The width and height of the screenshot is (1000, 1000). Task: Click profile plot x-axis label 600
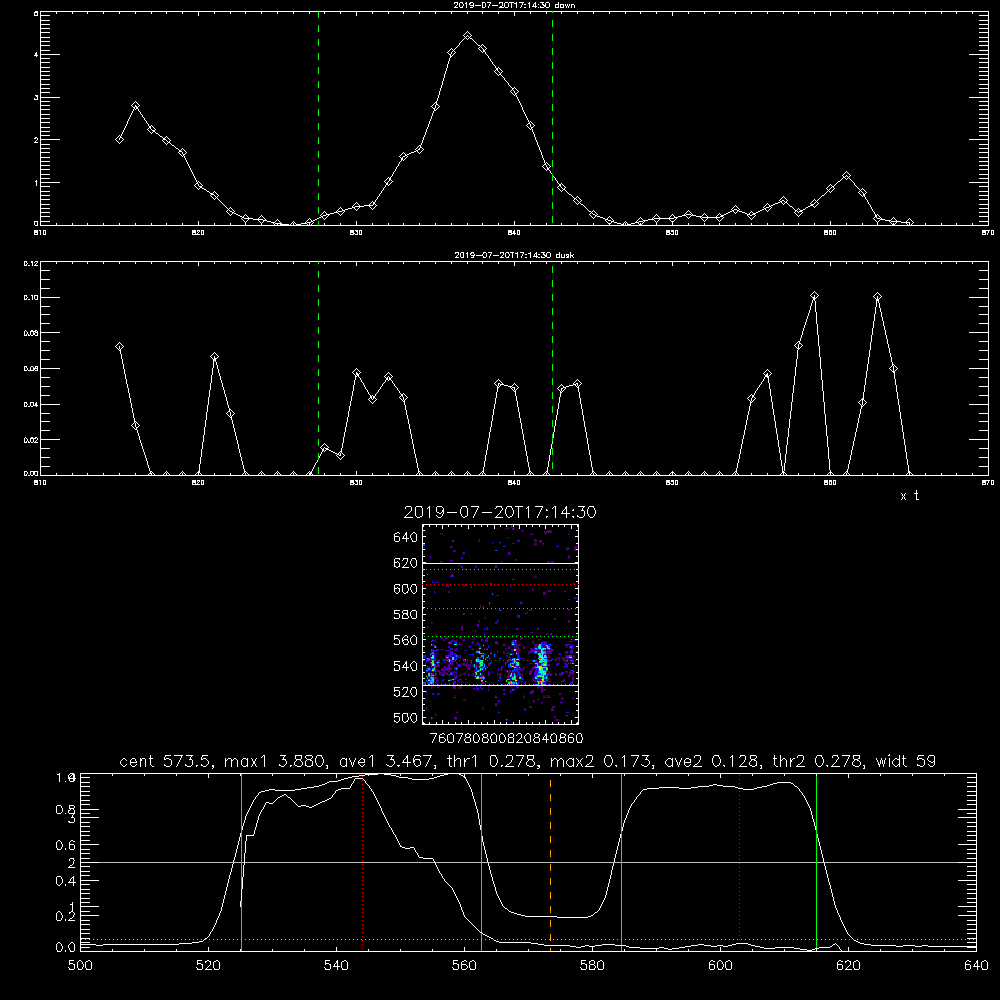720,966
